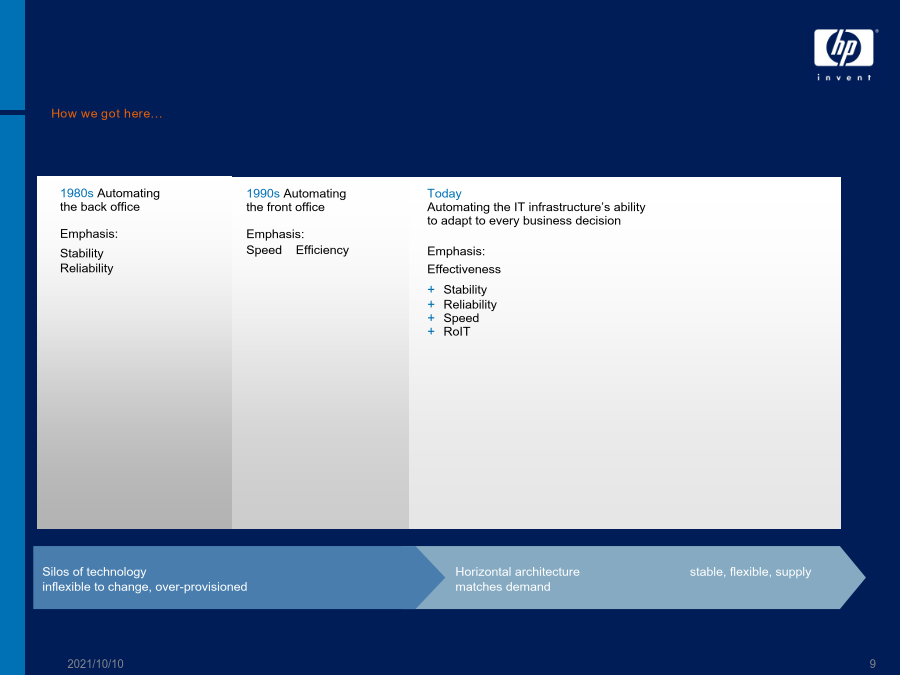The height and width of the screenshot is (675, 900).
Task: Click 'Reliability' in the 1980s column
Action: tap(87, 269)
